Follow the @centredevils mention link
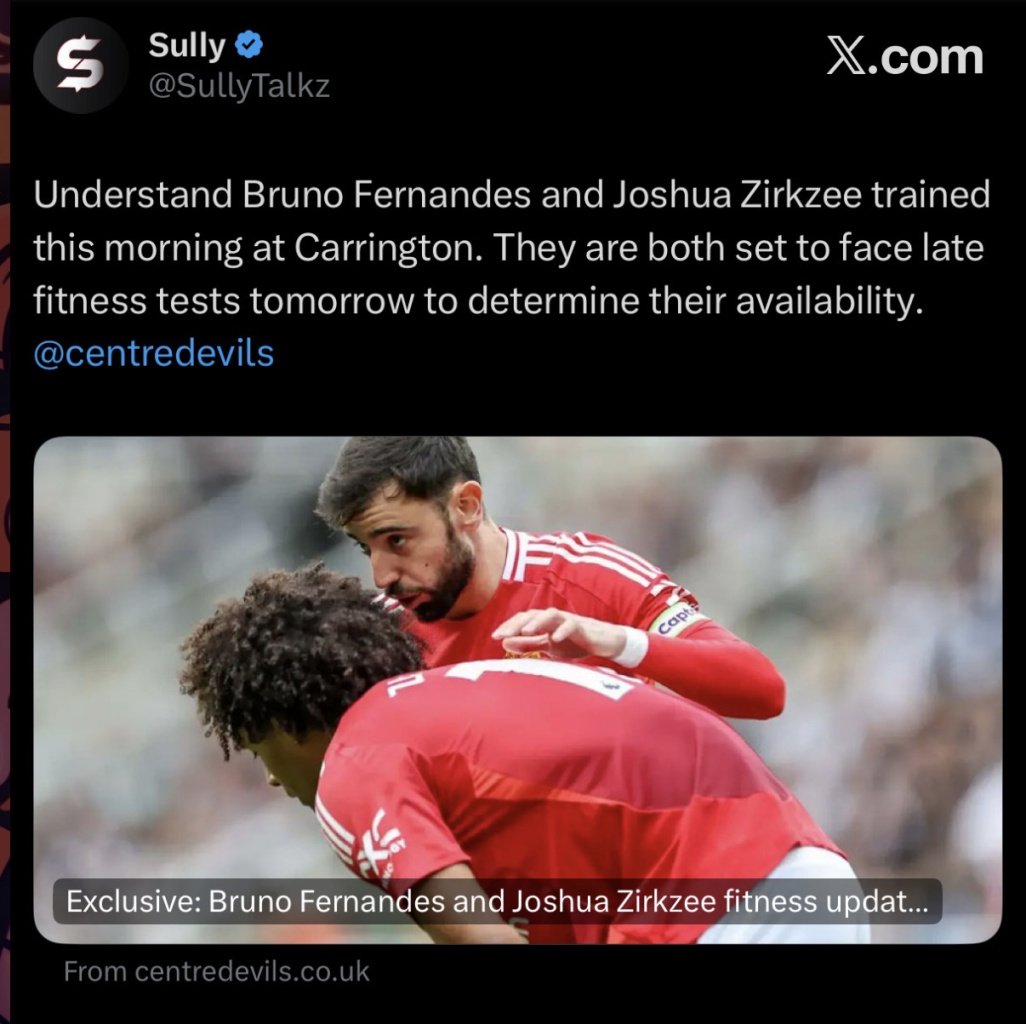 tap(154, 353)
